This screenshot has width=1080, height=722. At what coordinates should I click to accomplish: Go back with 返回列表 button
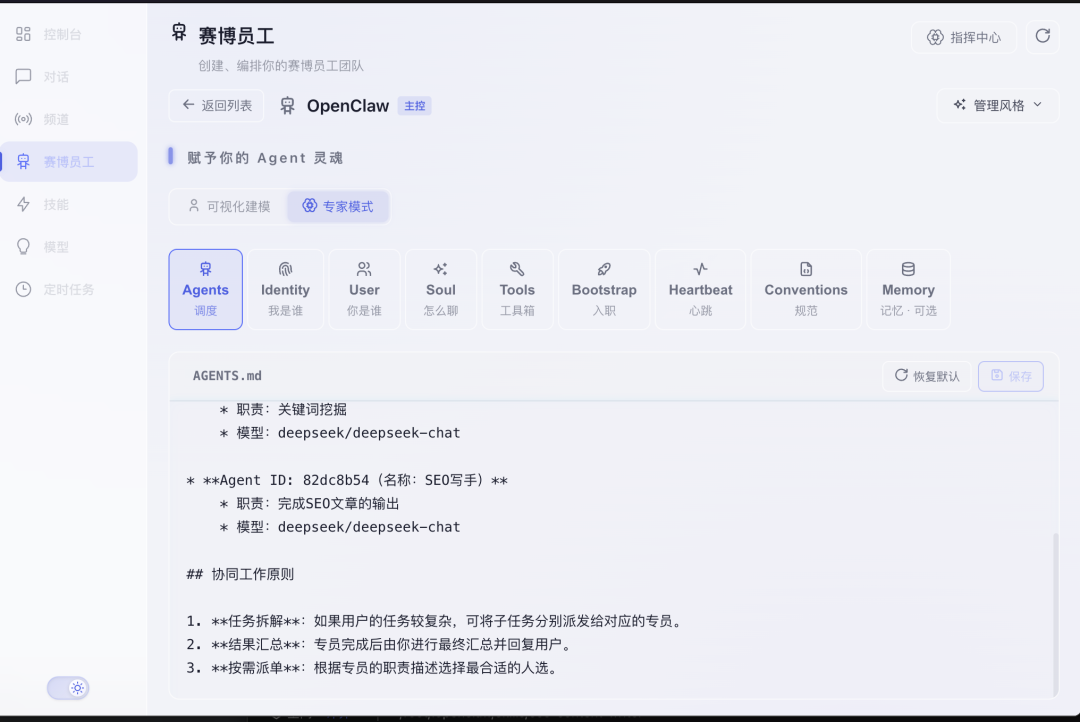click(x=216, y=105)
